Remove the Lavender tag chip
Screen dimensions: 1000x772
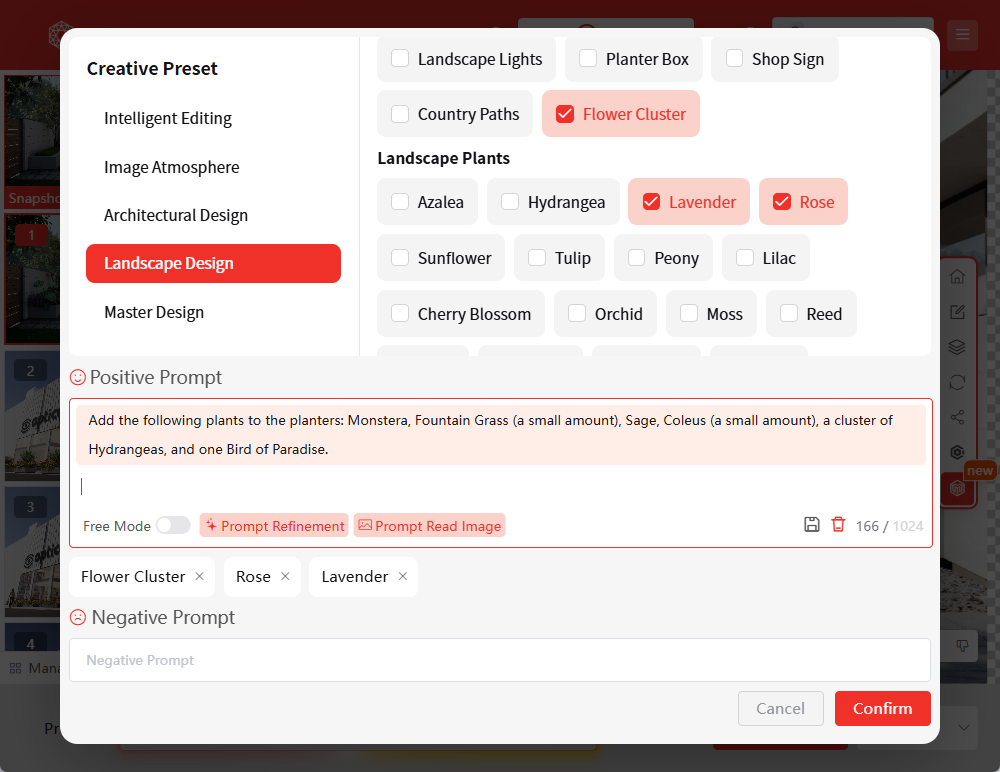coord(402,576)
